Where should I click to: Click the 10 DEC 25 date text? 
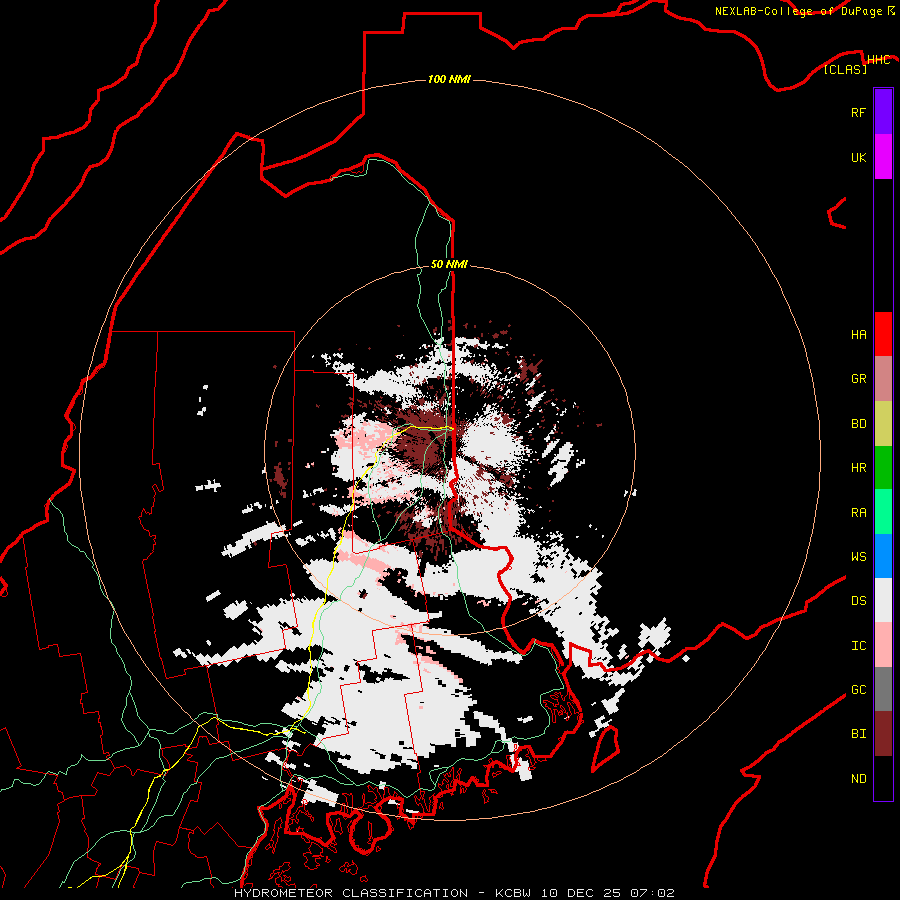pyautogui.click(x=582, y=893)
